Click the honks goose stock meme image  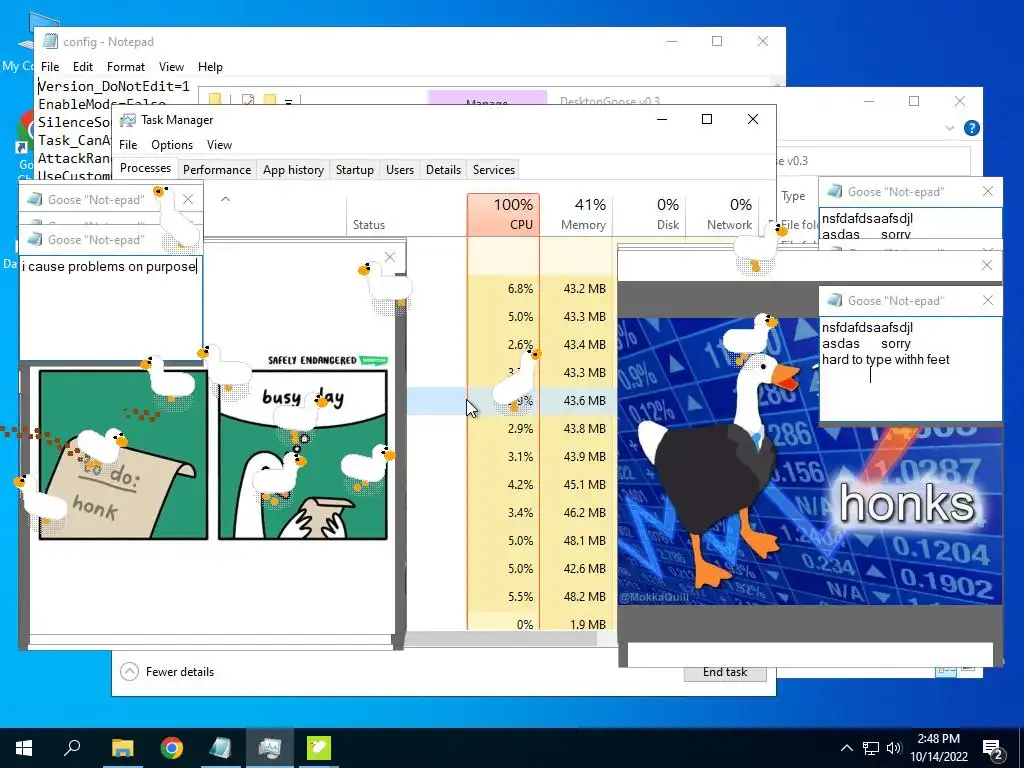coord(810,461)
